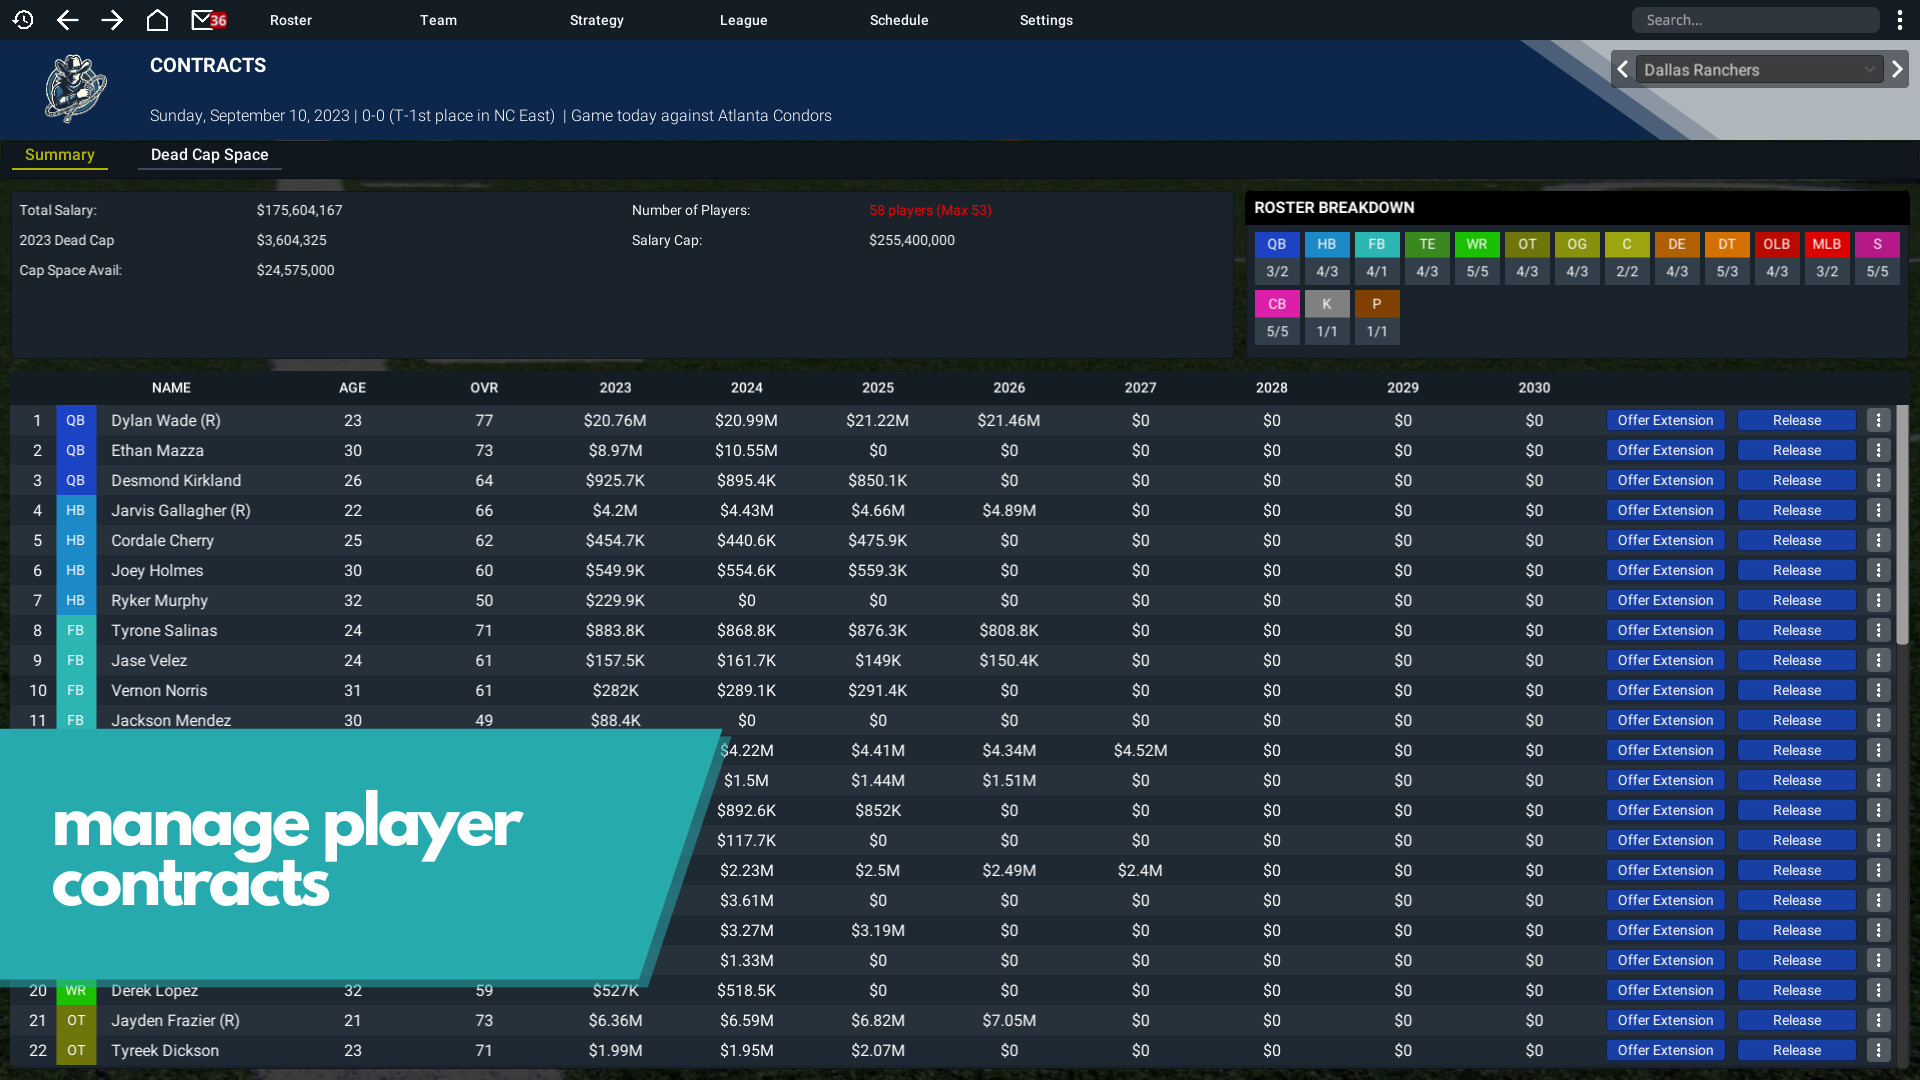Open three-dot options for Dylan Wade

pos(1878,421)
